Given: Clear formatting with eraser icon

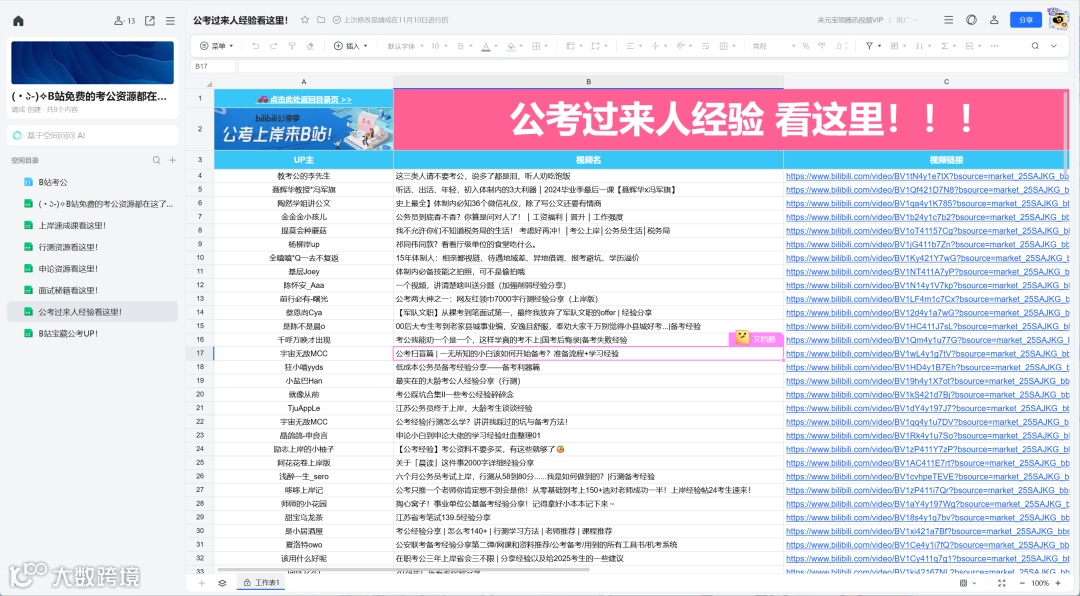Looking at the screenshot, I should pos(310,46).
